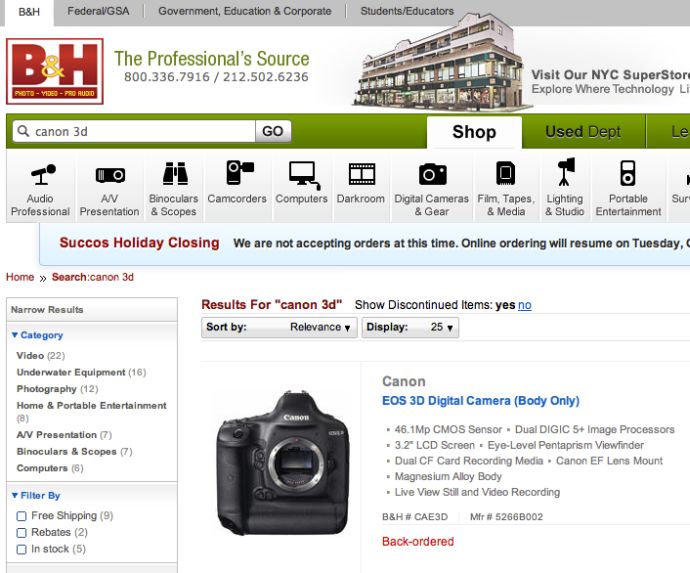The image size is (690, 573).
Task: Open the Students/Educators tab
Action: tap(407, 11)
